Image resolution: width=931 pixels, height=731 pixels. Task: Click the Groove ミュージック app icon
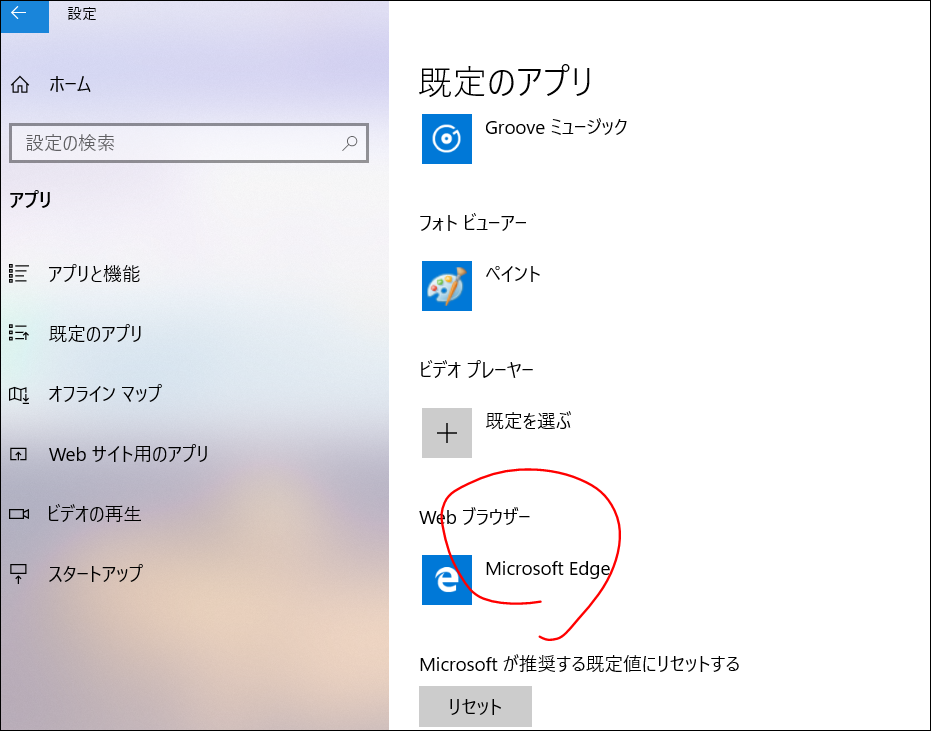446,139
